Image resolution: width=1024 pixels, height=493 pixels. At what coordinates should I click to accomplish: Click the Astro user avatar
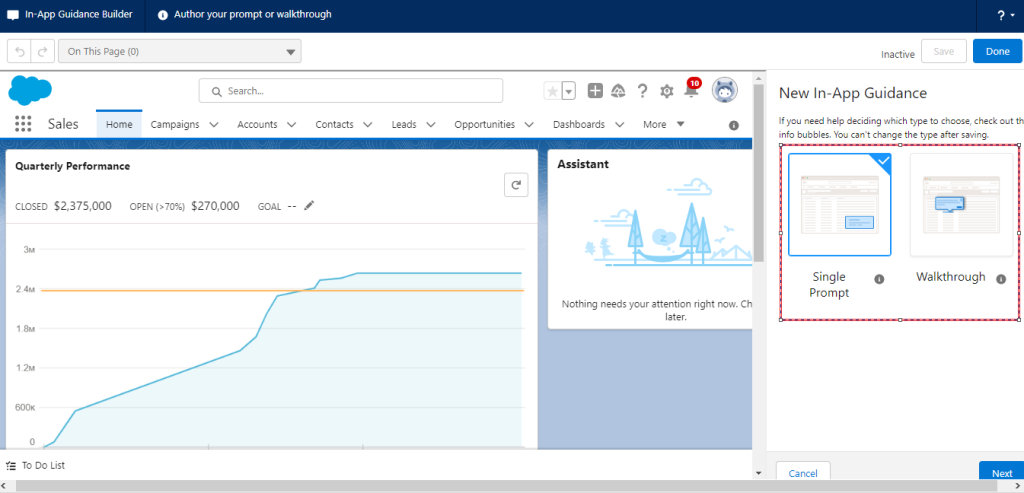725,90
